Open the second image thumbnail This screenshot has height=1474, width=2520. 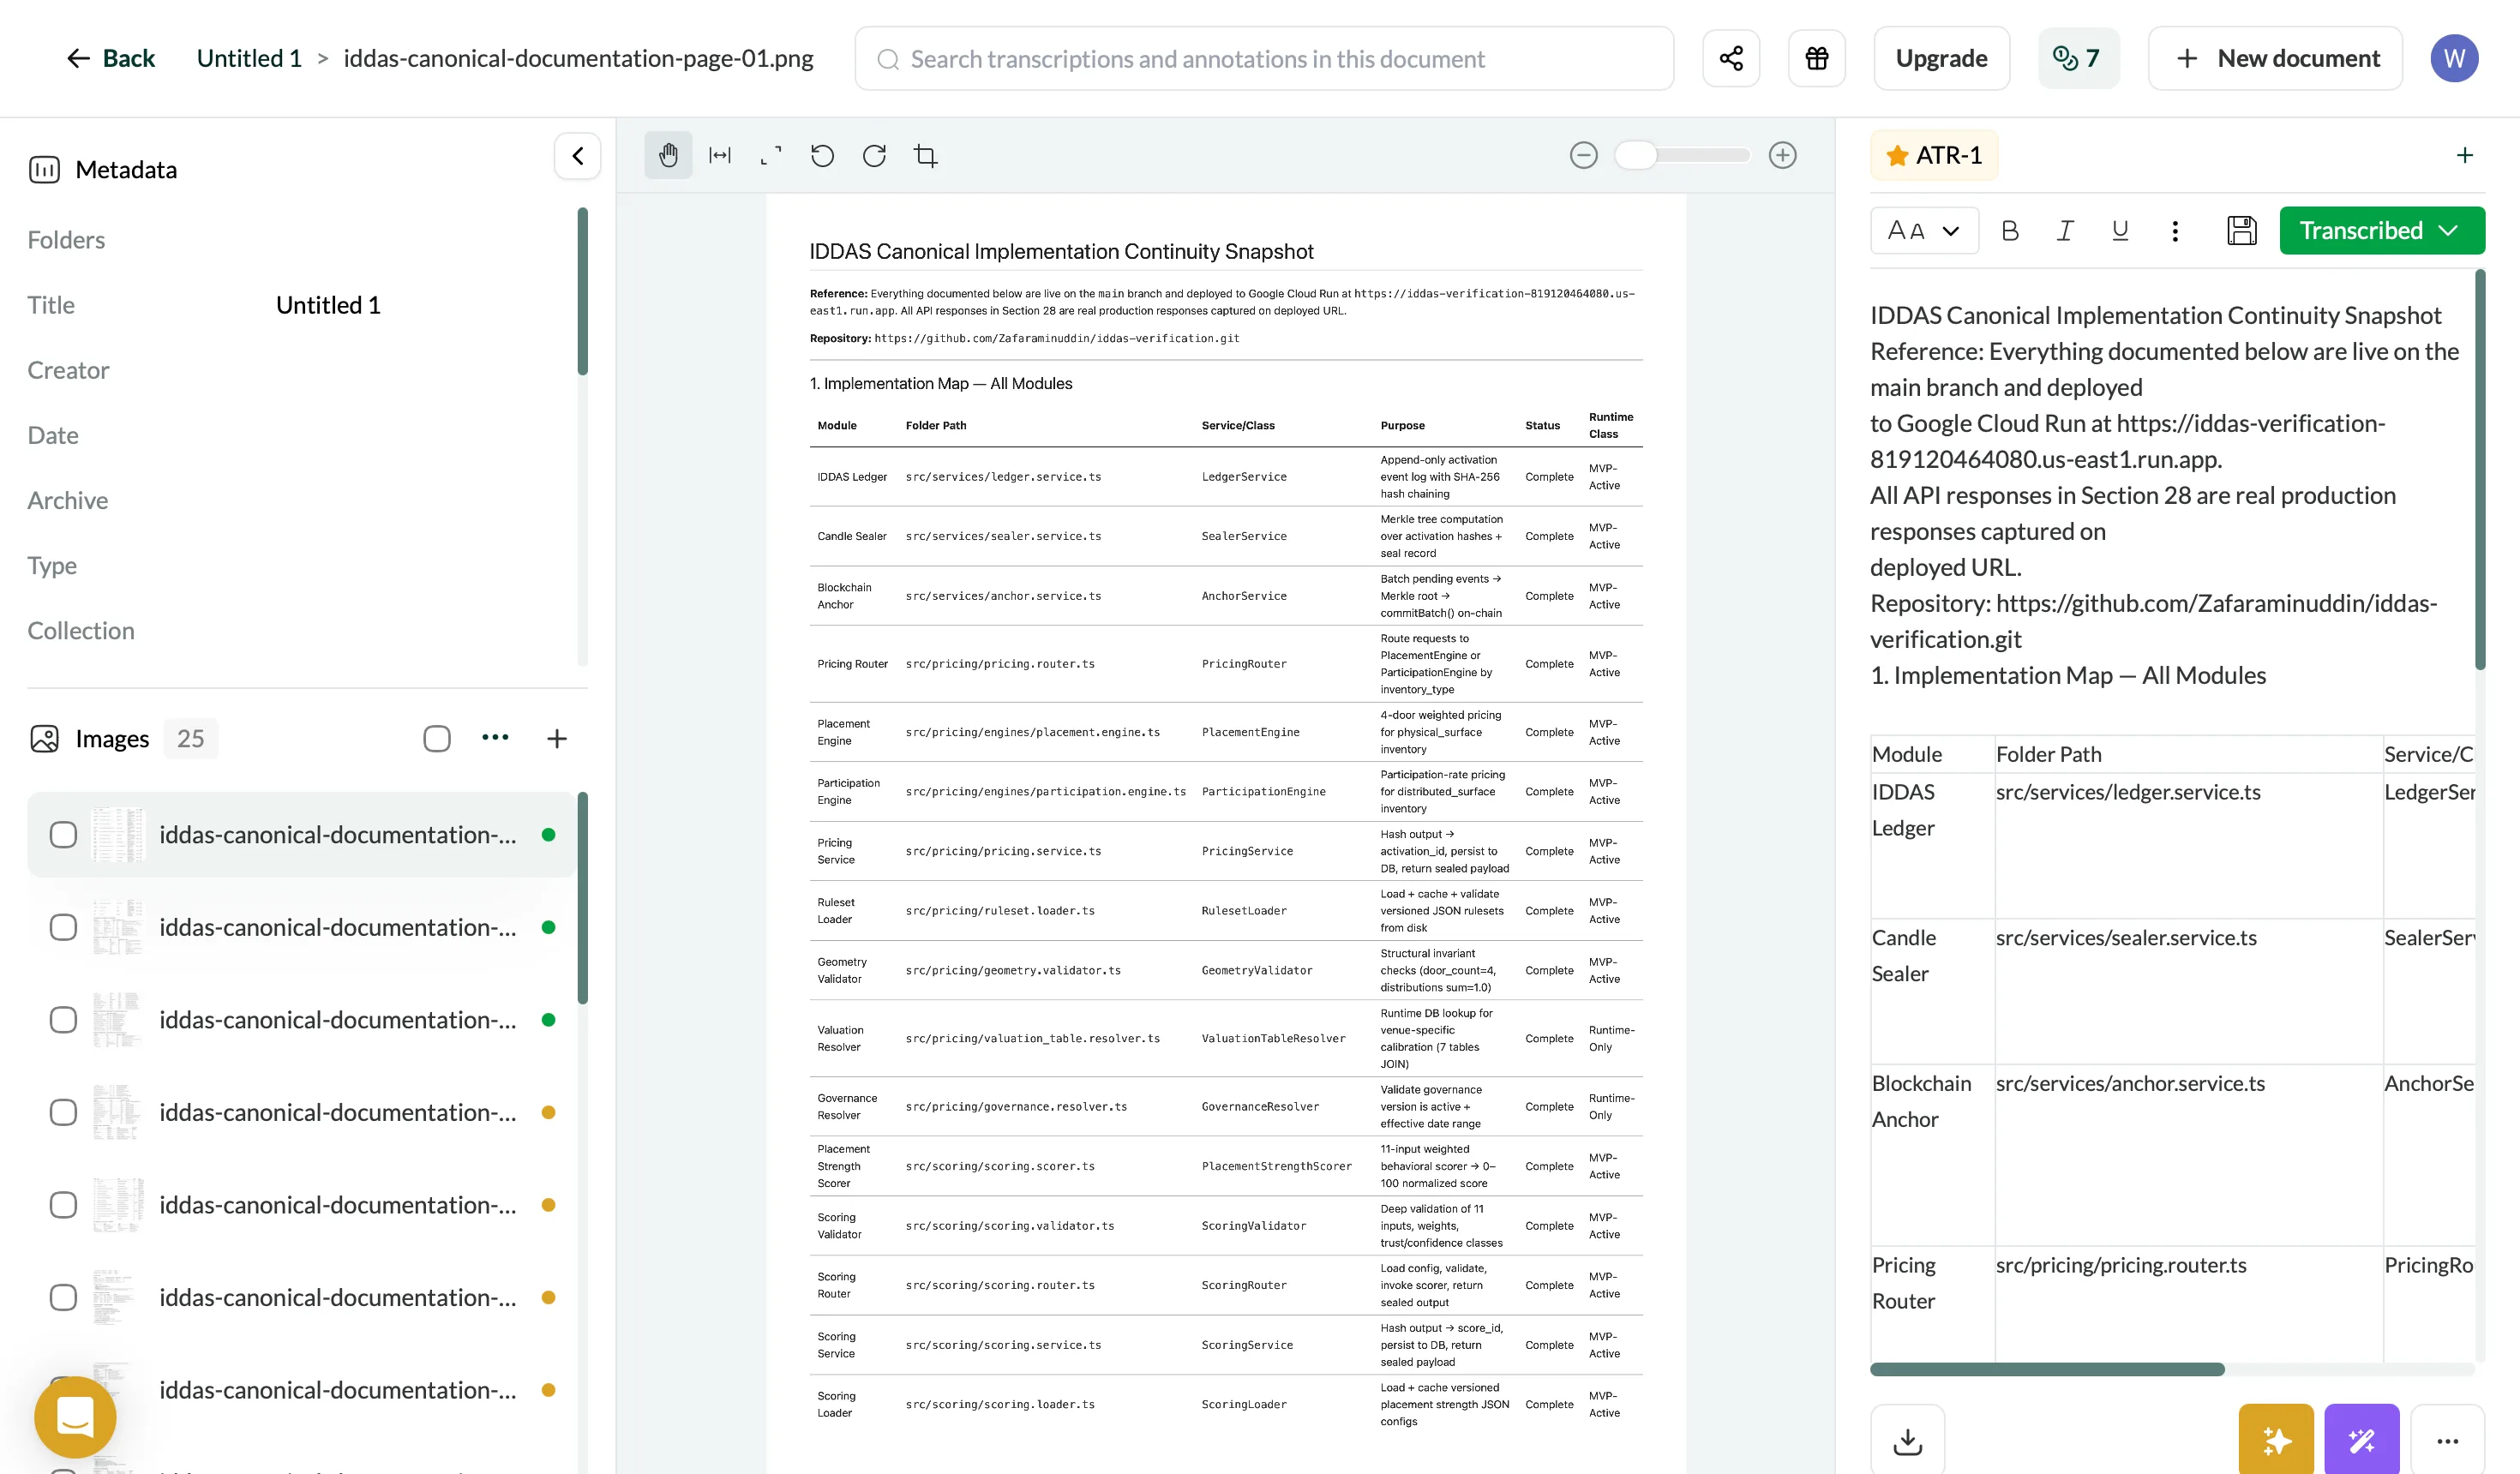(118, 927)
